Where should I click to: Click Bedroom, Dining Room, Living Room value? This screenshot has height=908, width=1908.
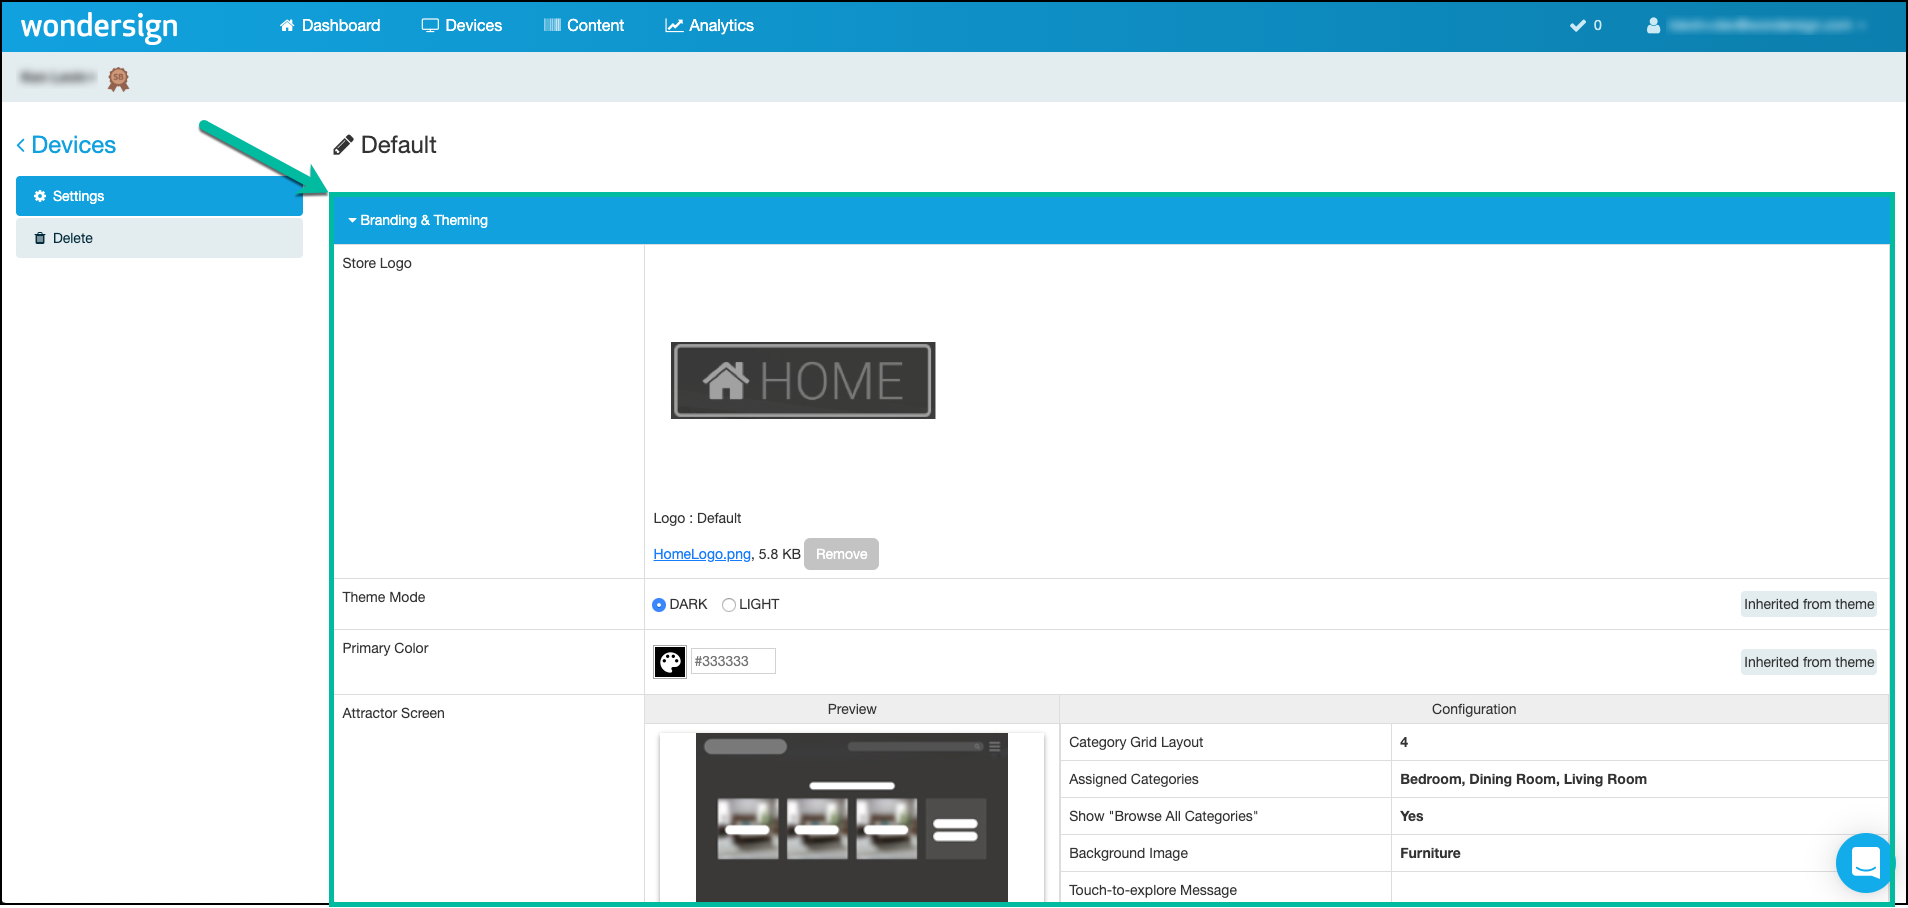click(1523, 779)
